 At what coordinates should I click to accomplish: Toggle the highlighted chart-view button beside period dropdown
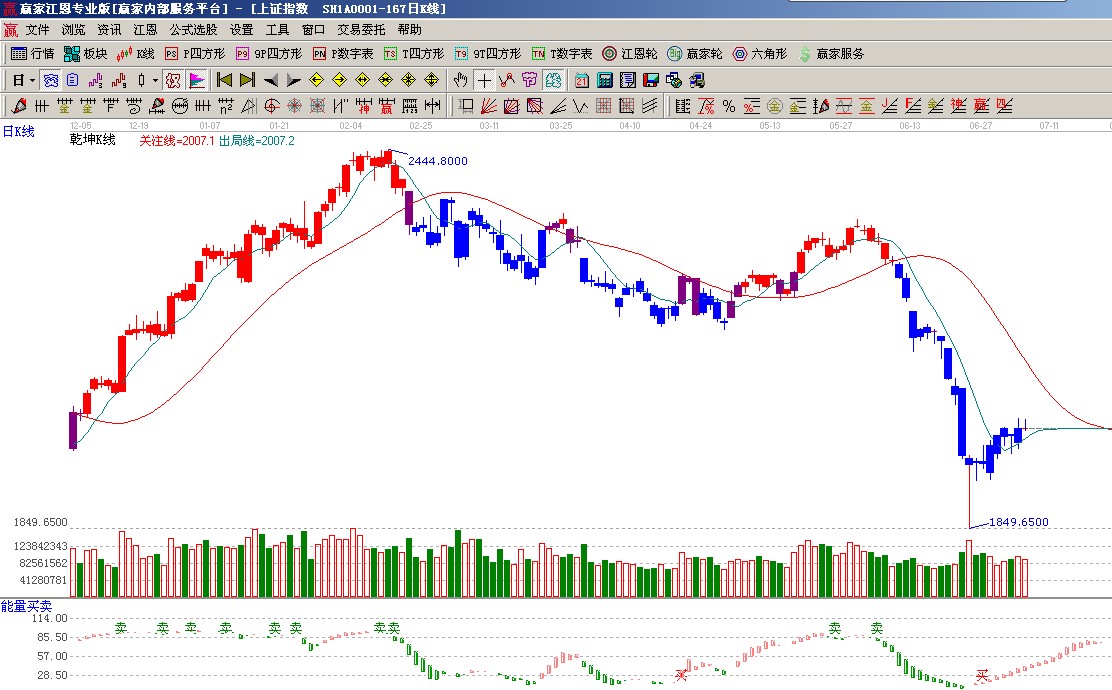tap(50, 80)
